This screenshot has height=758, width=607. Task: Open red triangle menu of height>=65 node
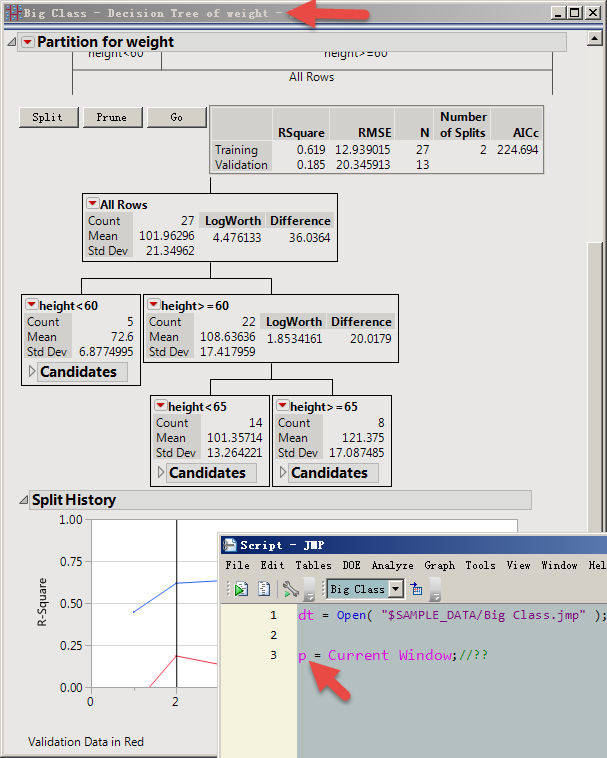coord(282,406)
